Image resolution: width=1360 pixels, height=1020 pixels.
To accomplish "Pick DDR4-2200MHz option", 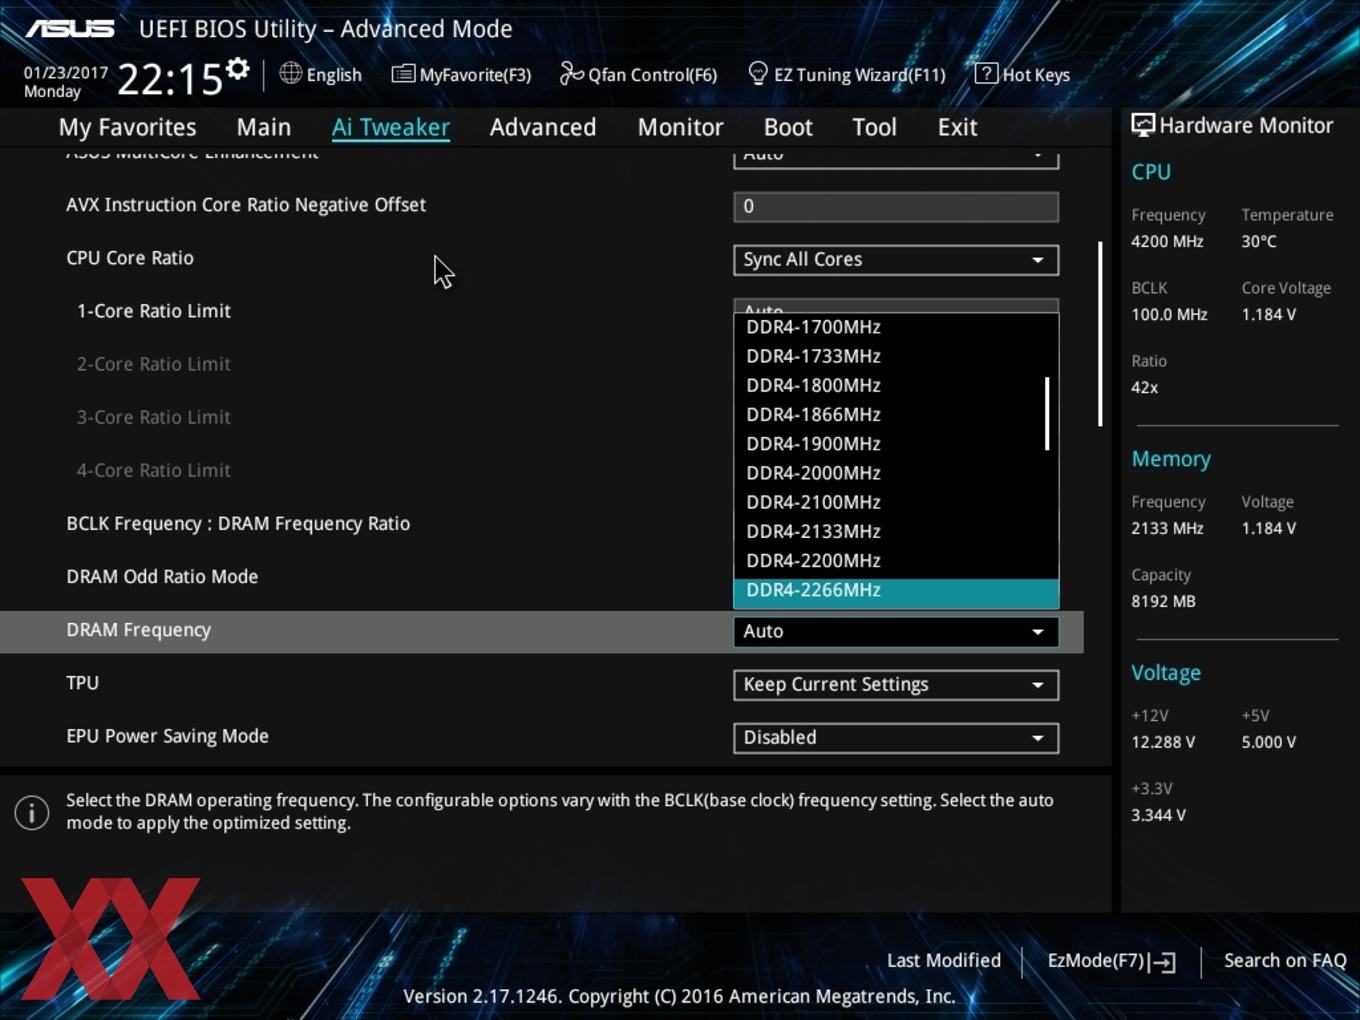I will tap(896, 560).
